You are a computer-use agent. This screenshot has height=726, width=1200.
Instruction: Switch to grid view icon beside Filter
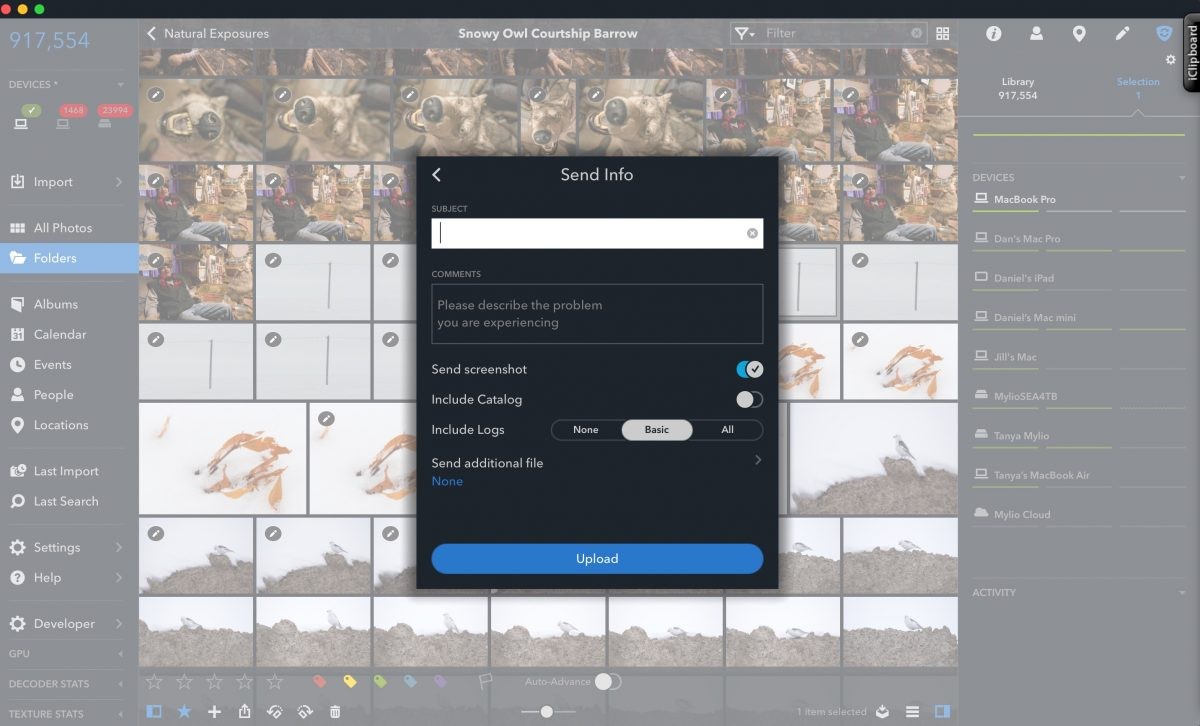(x=942, y=33)
